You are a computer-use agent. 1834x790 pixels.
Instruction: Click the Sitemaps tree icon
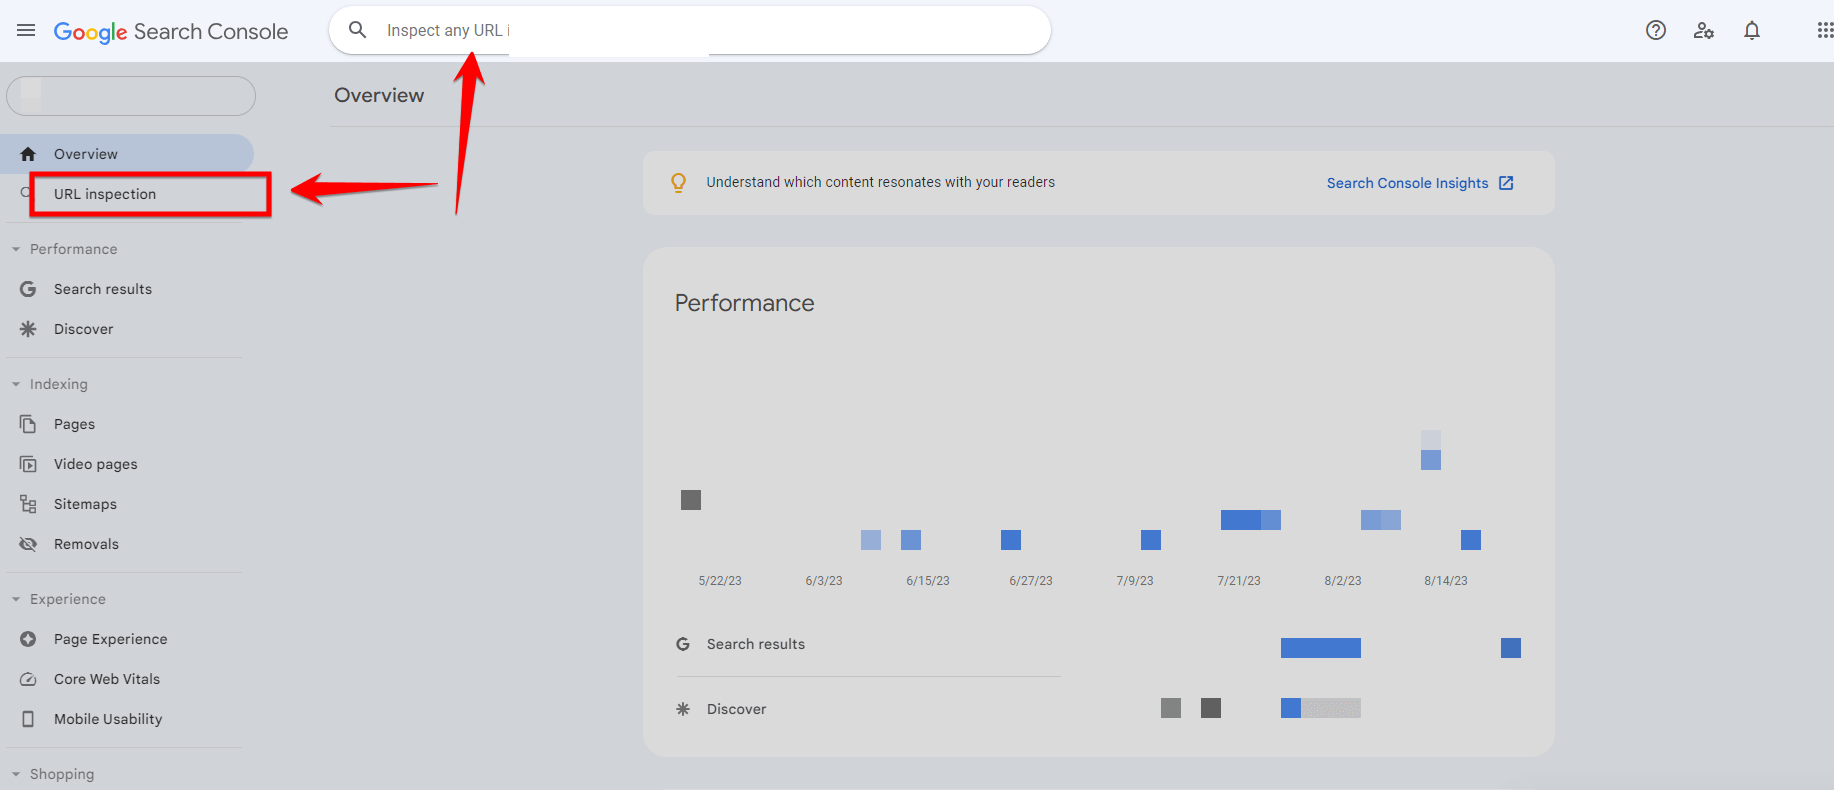tap(28, 504)
